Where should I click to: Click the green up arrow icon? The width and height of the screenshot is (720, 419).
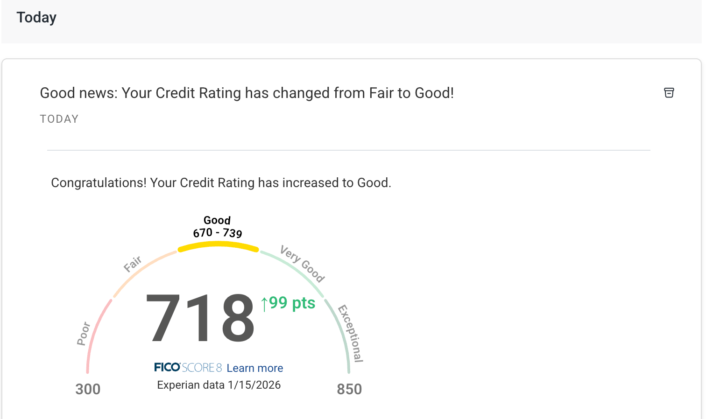[x=266, y=304]
